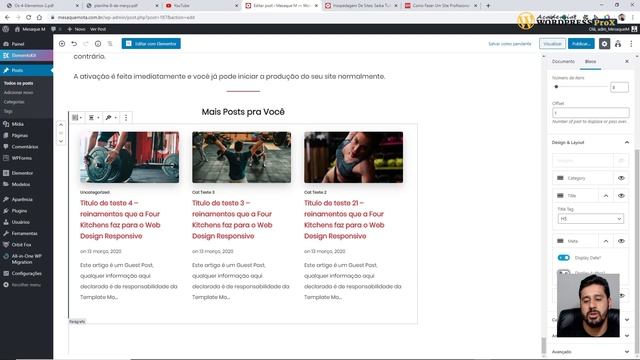The image size is (640, 360).
Task: Open comments bubble in admin bar
Action: tap(54, 29)
